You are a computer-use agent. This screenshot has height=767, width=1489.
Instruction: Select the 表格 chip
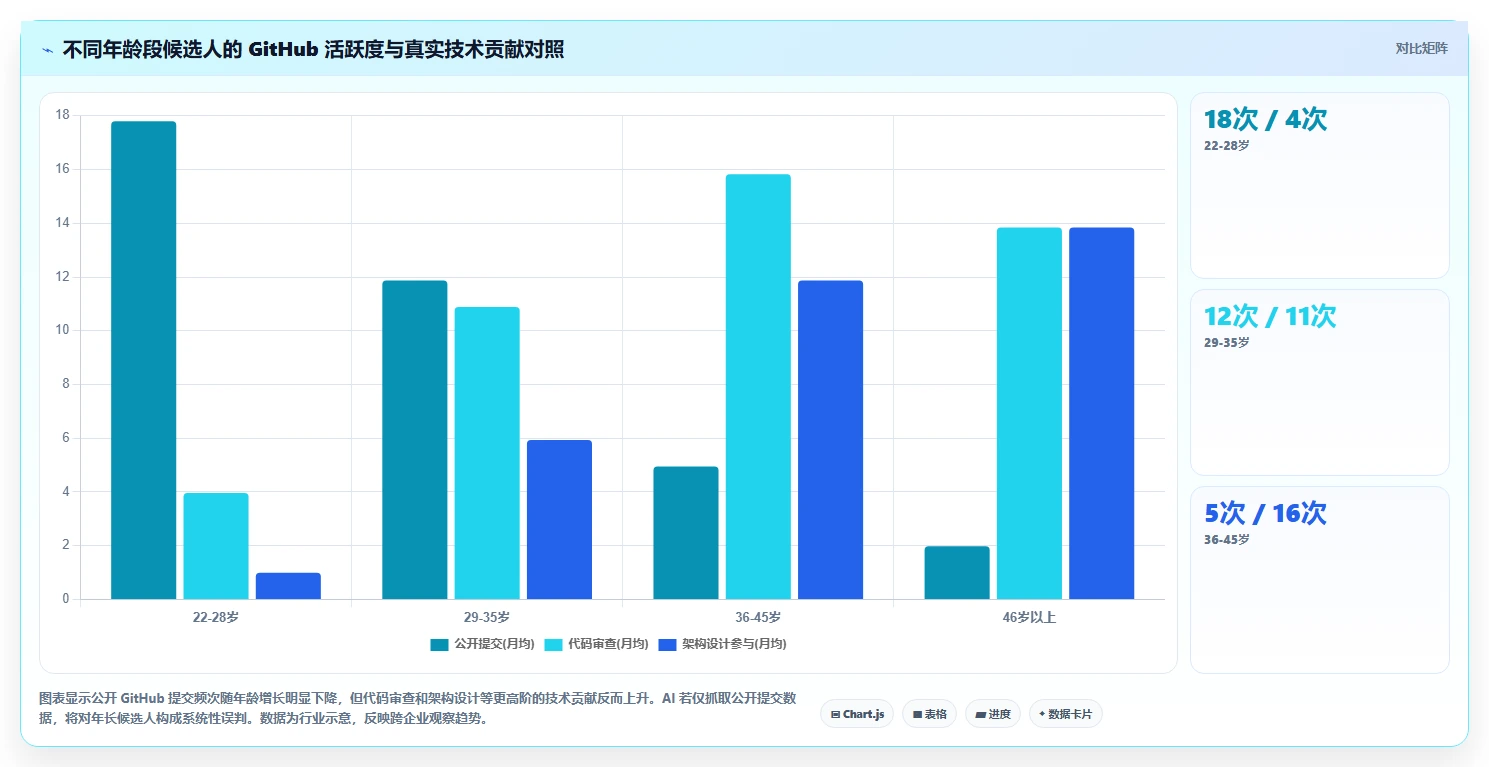click(929, 714)
